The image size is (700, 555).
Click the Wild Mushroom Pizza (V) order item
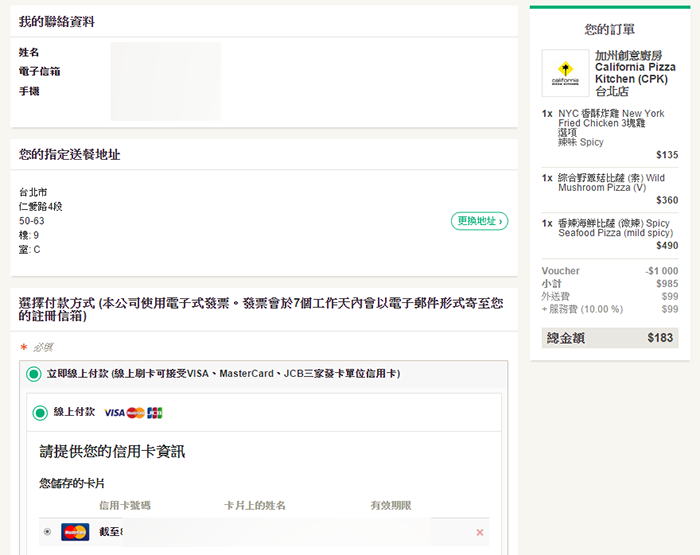click(610, 183)
